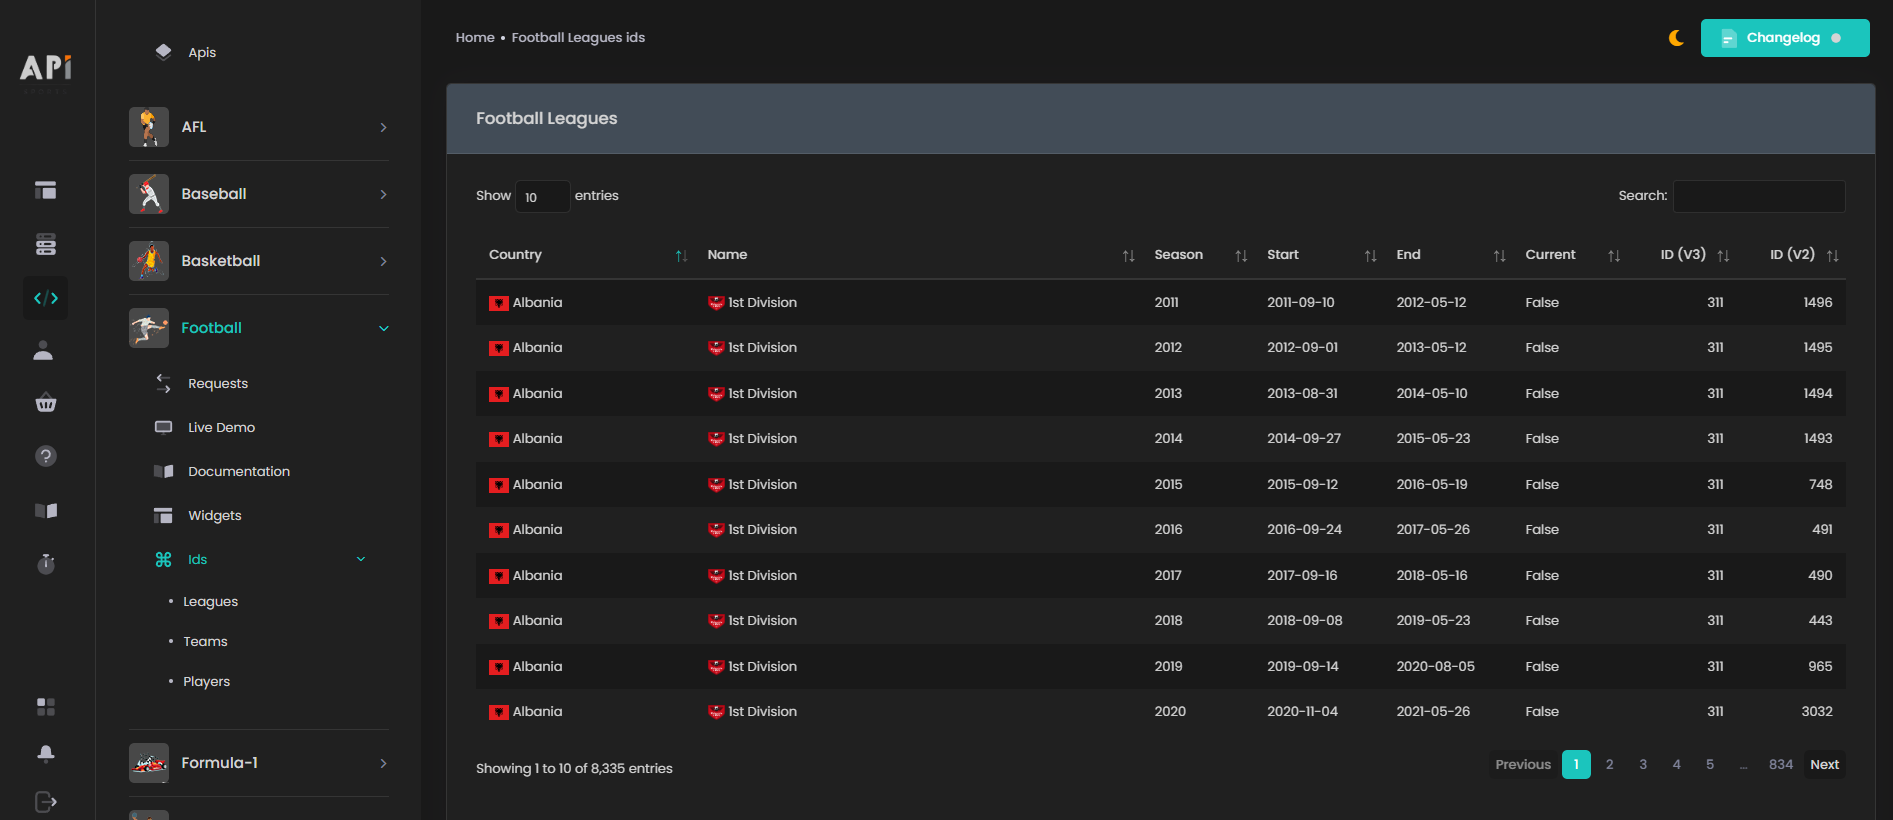The height and width of the screenshot is (820, 1893).
Task: Open Teams ids submenu link
Action: click(x=205, y=641)
